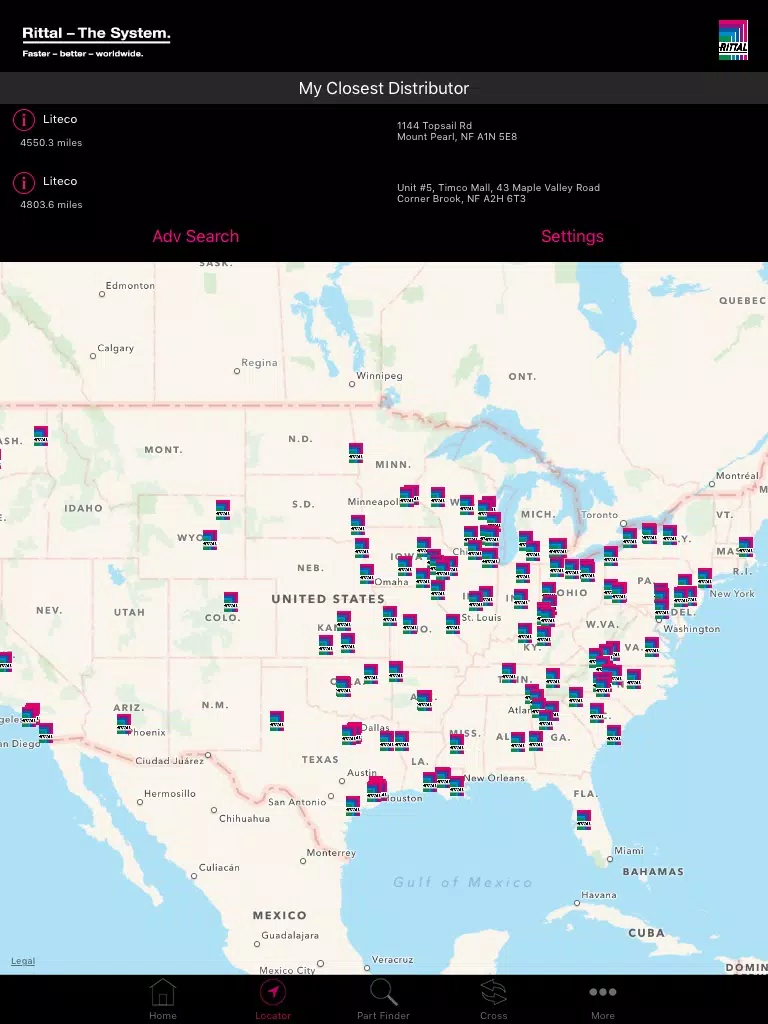The height and width of the screenshot is (1024, 768).
Task: Select the pin south of Austin, Texas
Action: pos(353,806)
